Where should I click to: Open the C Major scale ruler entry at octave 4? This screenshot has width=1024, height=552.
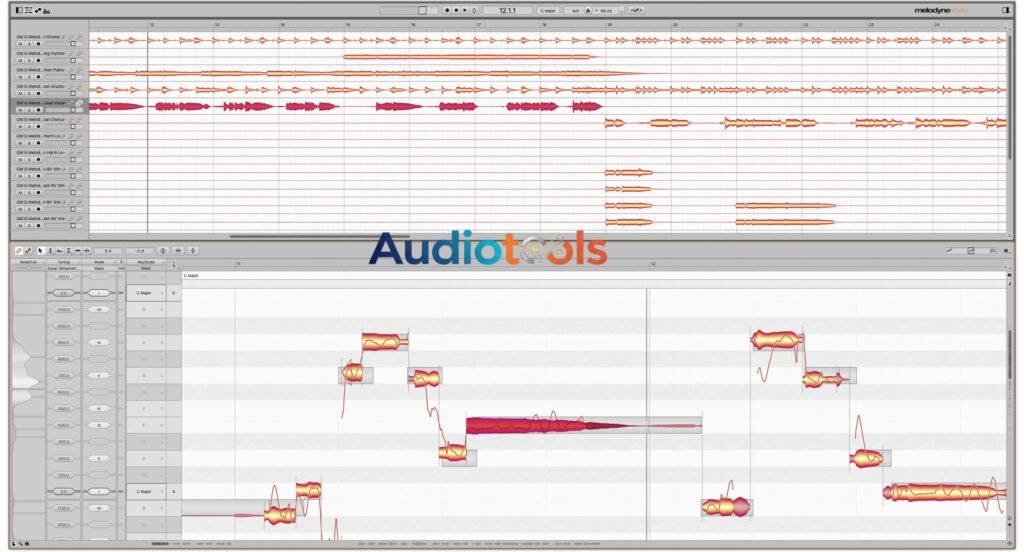pos(144,491)
